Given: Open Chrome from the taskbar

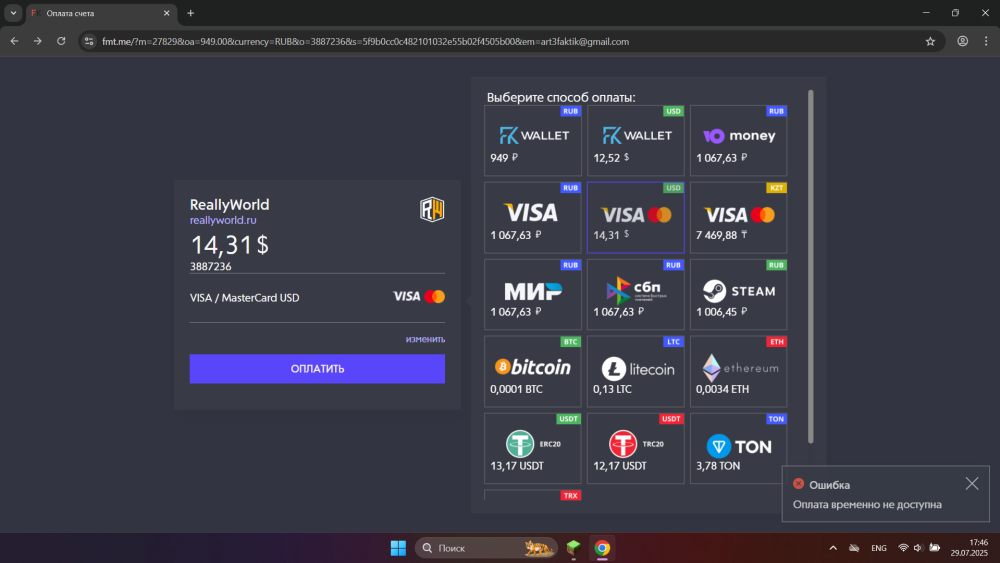Looking at the screenshot, I should (602, 548).
